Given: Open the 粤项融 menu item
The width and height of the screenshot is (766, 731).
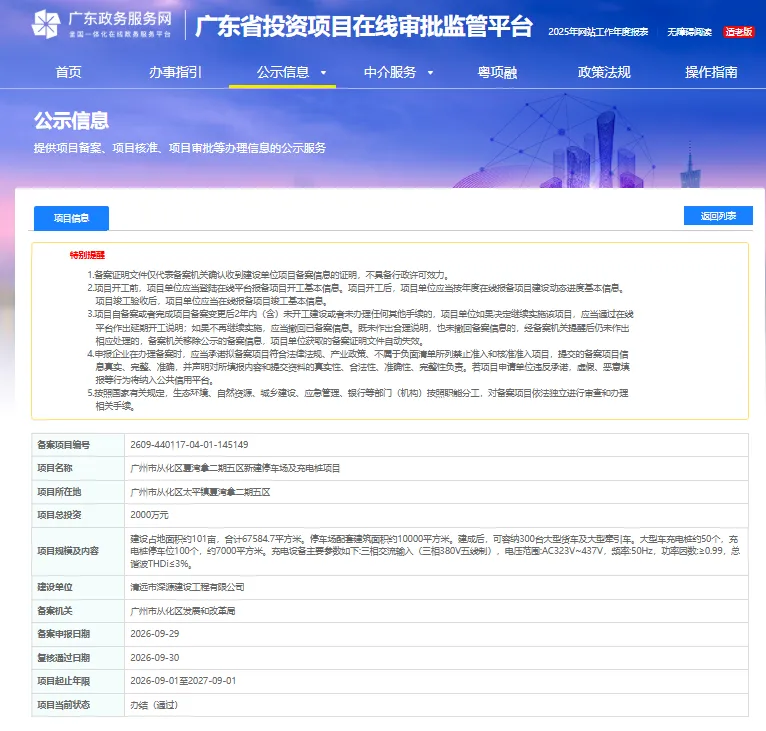Looking at the screenshot, I should 497,72.
